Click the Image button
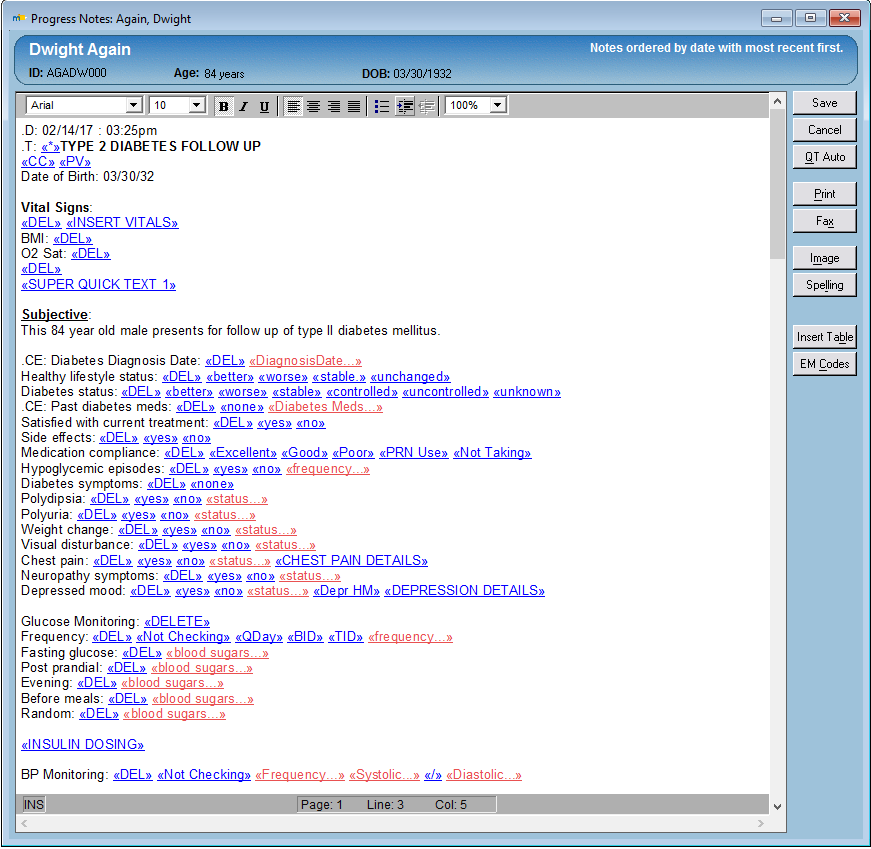Screen dimensions: 871x849 click(x=824, y=258)
